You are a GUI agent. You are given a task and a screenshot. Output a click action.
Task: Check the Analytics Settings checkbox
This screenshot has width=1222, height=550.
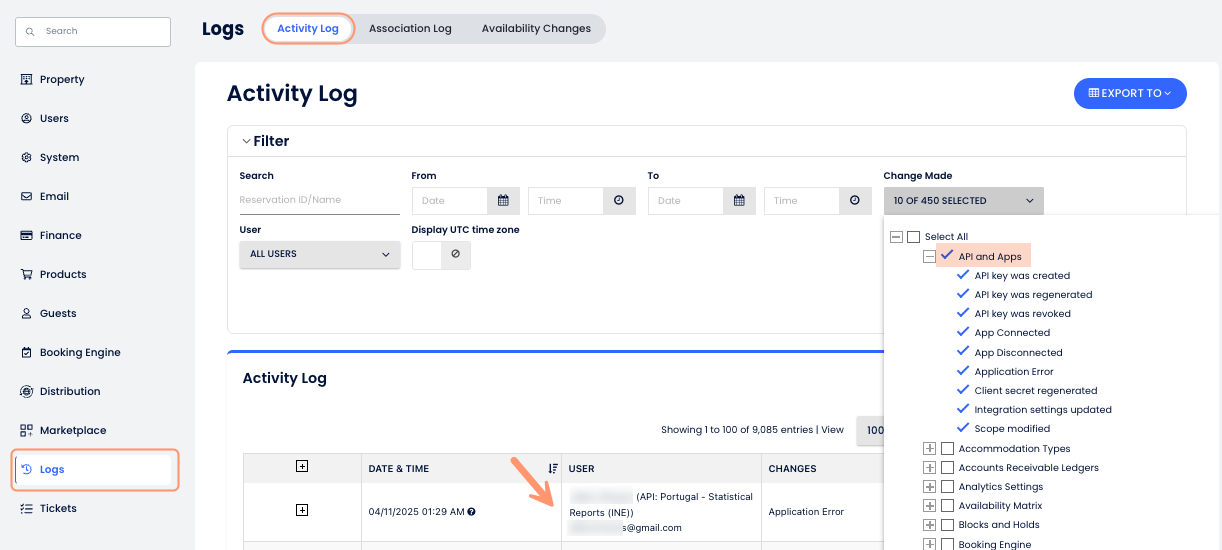948,487
